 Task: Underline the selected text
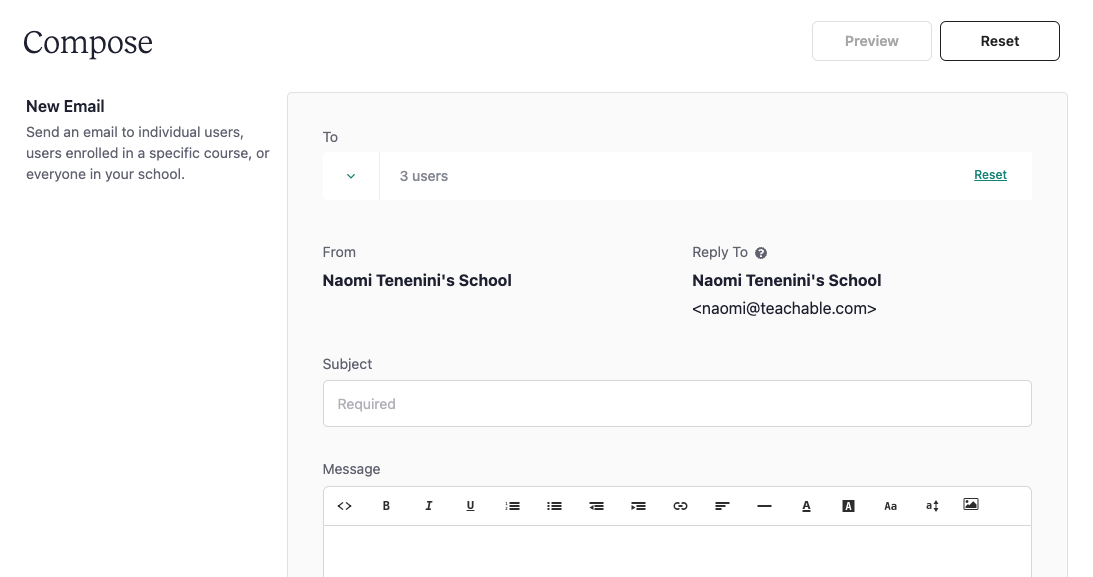[x=471, y=506]
